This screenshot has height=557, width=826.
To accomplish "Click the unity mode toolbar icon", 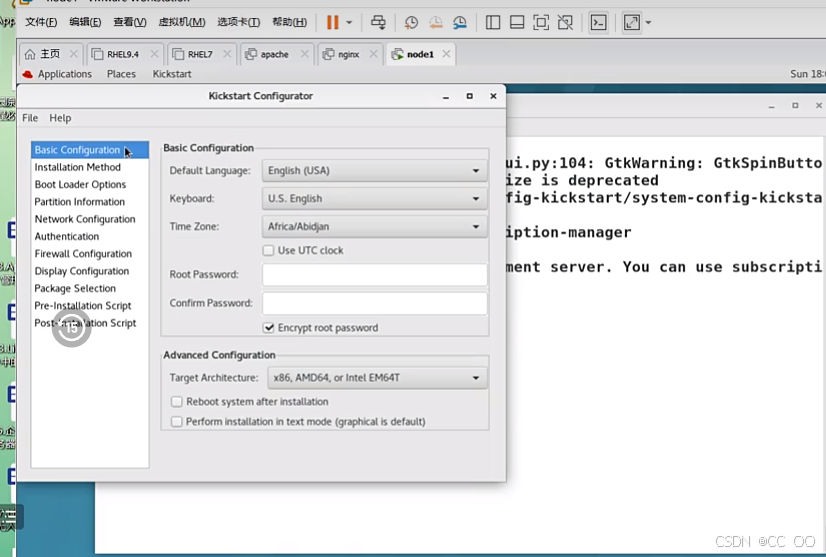I will (x=565, y=23).
